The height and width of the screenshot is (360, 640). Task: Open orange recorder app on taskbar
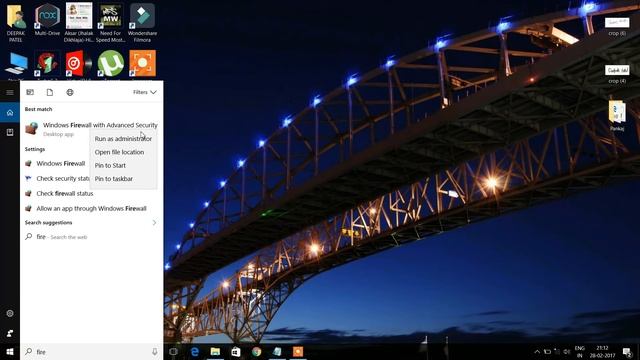[x=298, y=351]
